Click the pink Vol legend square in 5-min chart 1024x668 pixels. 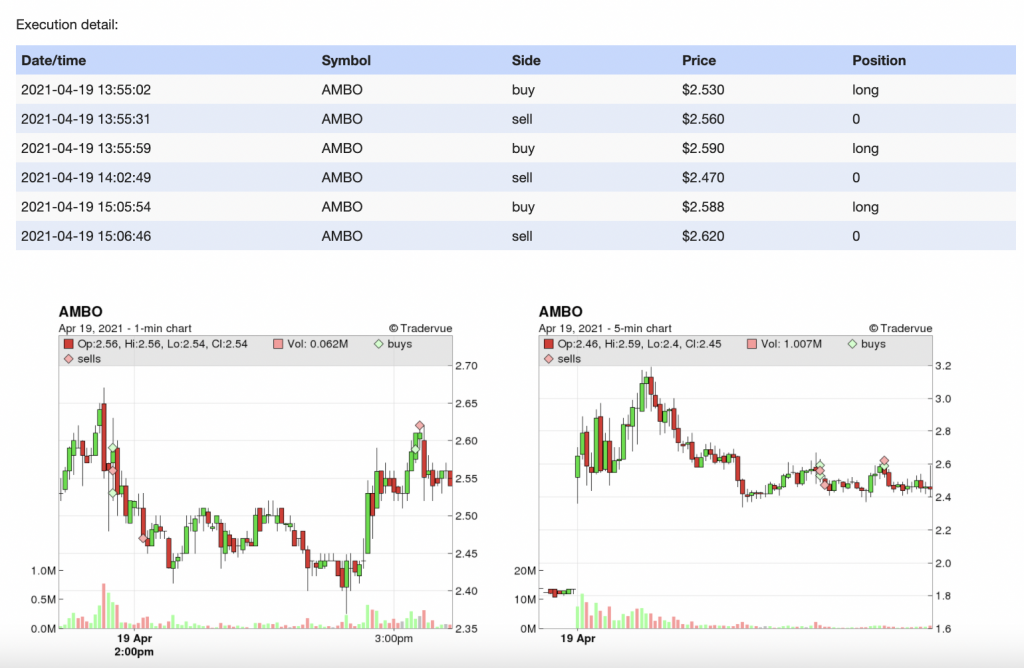tap(753, 344)
